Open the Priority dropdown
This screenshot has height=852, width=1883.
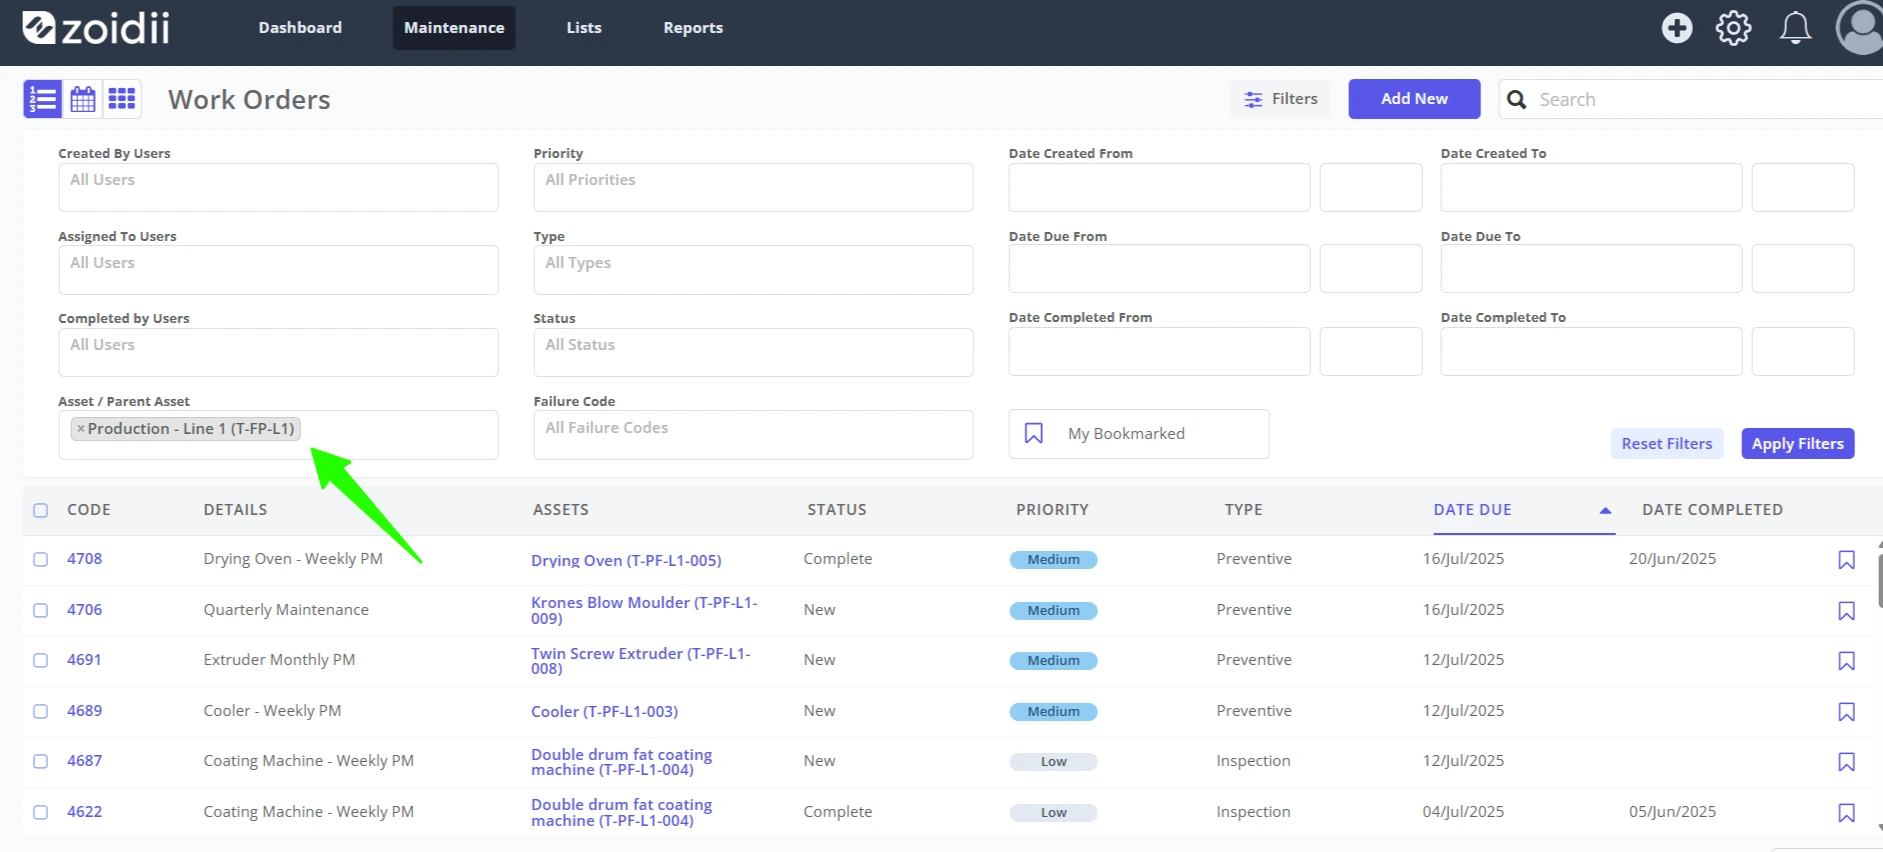point(753,187)
